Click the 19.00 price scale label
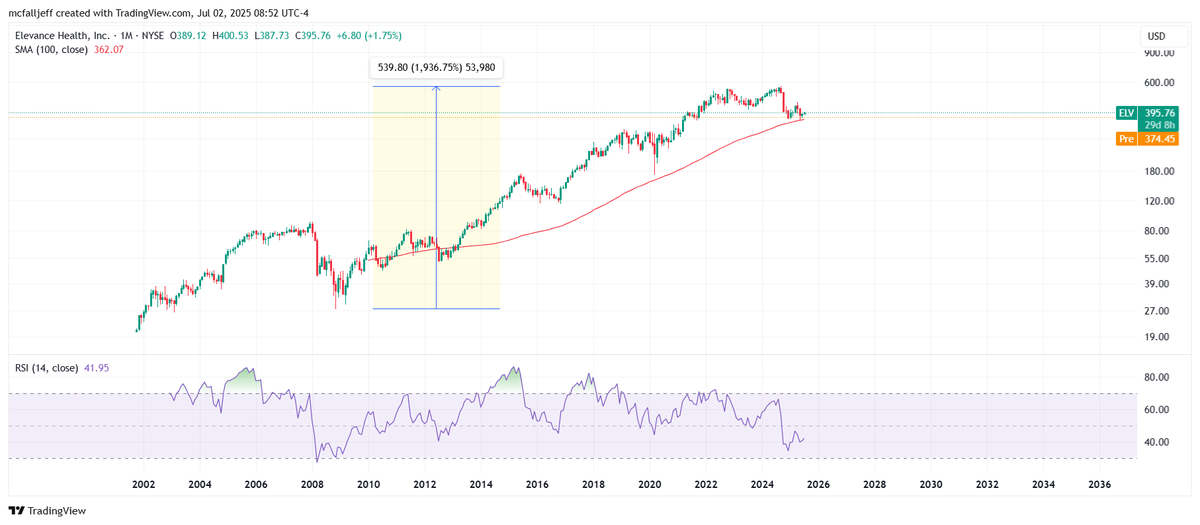This screenshot has width=1200, height=525. pos(1158,336)
